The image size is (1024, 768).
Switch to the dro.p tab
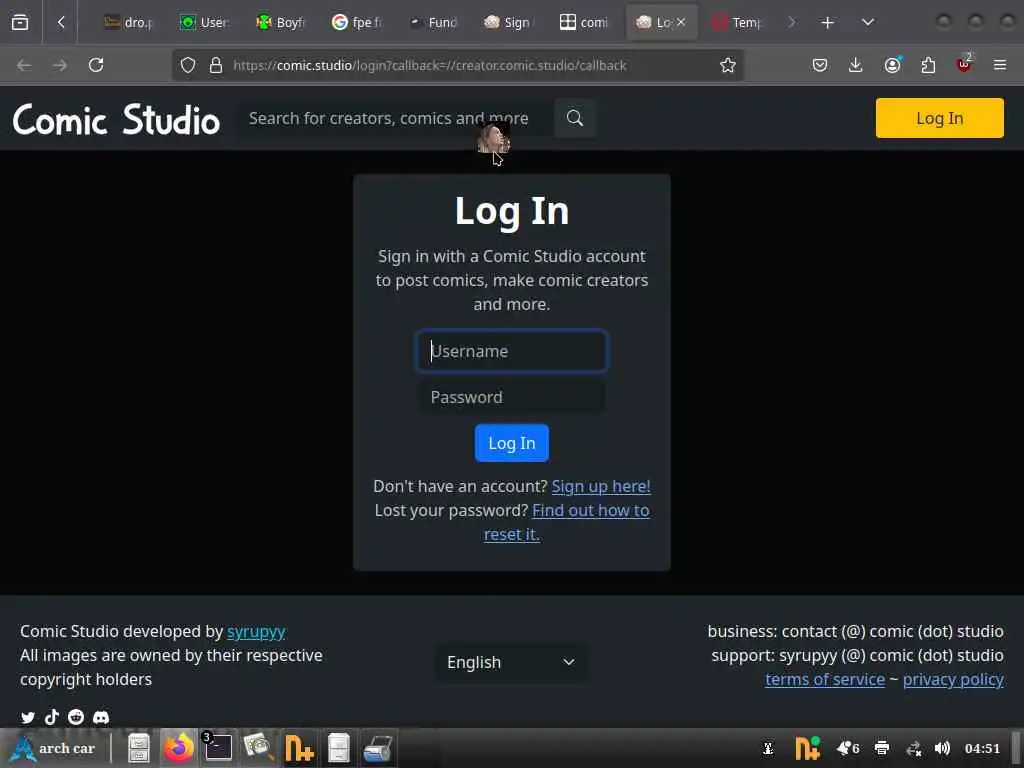tap(127, 23)
